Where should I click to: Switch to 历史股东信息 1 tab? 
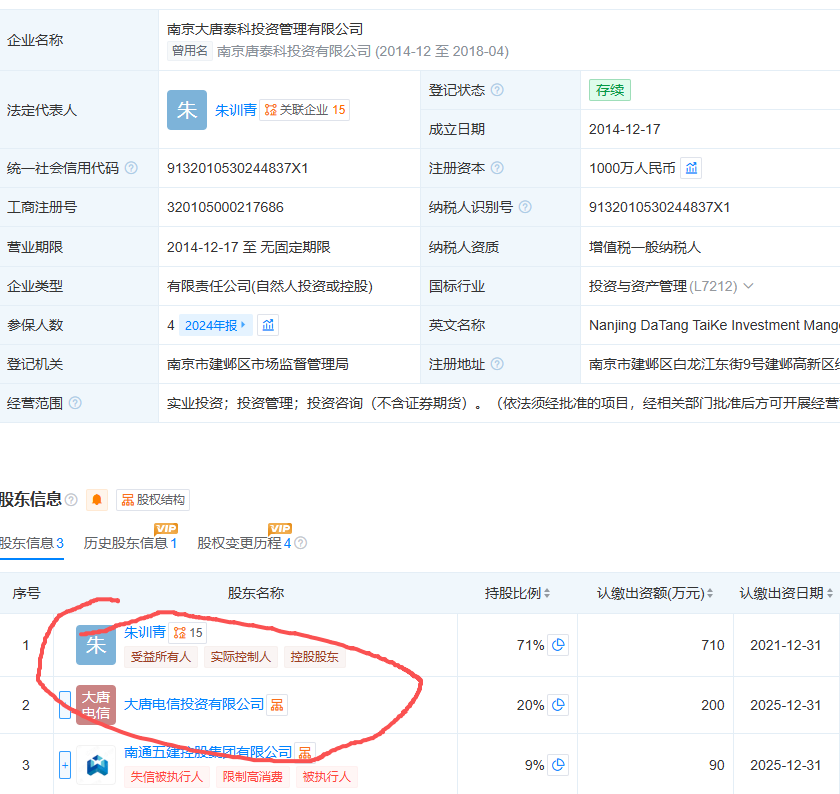tap(130, 543)
